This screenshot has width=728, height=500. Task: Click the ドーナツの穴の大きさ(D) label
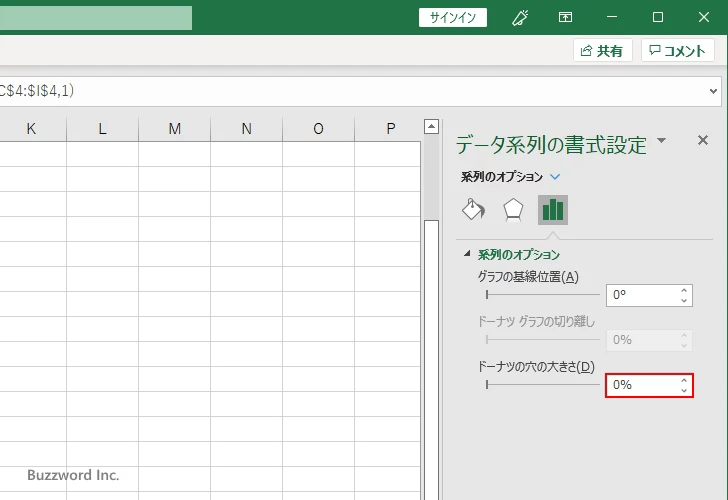(536, 367)
